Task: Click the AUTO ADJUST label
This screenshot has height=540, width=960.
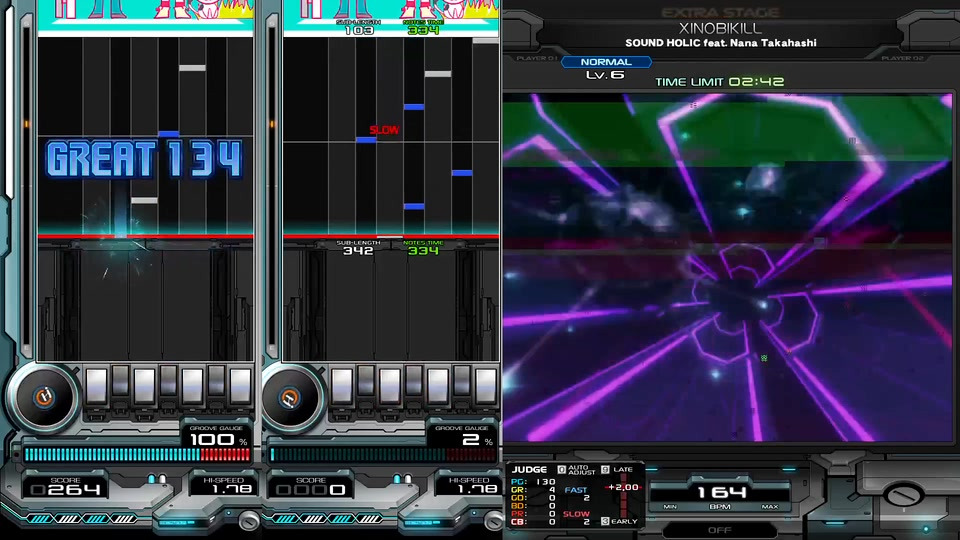Action: (582, 470)
